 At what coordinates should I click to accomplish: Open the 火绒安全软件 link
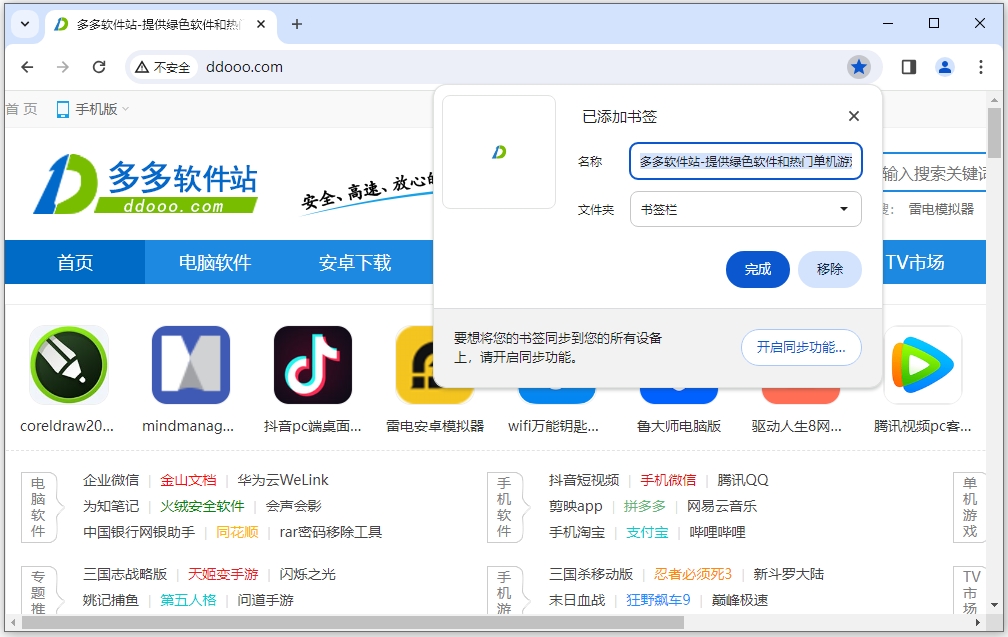pyautogui.click(x=202, y=507)
